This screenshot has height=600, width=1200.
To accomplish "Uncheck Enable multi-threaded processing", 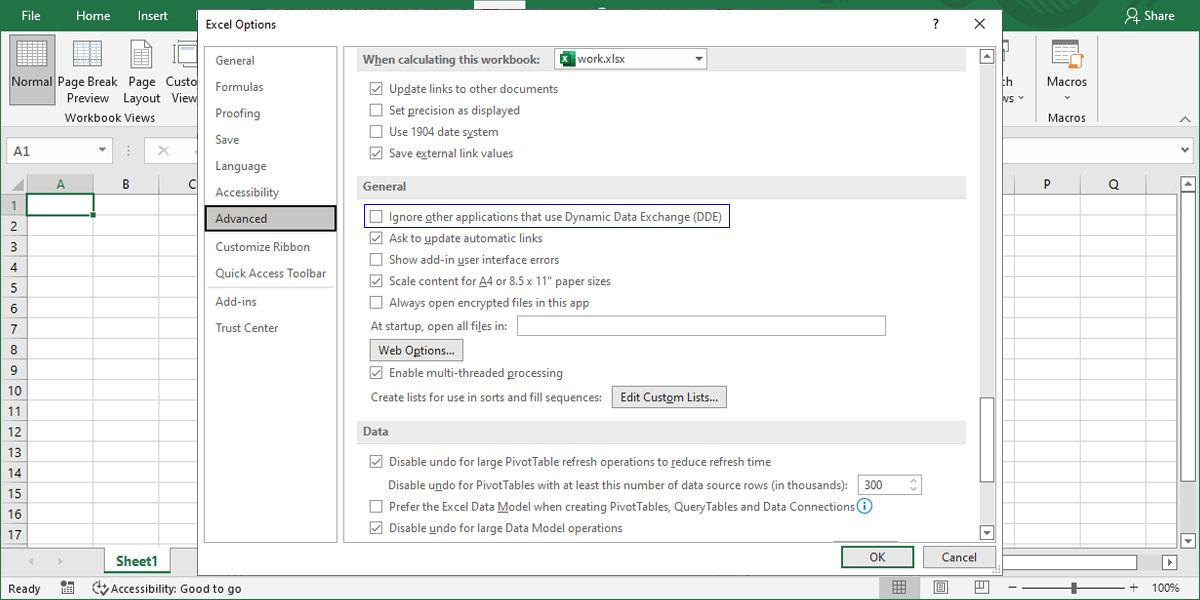I will (376, 373).
